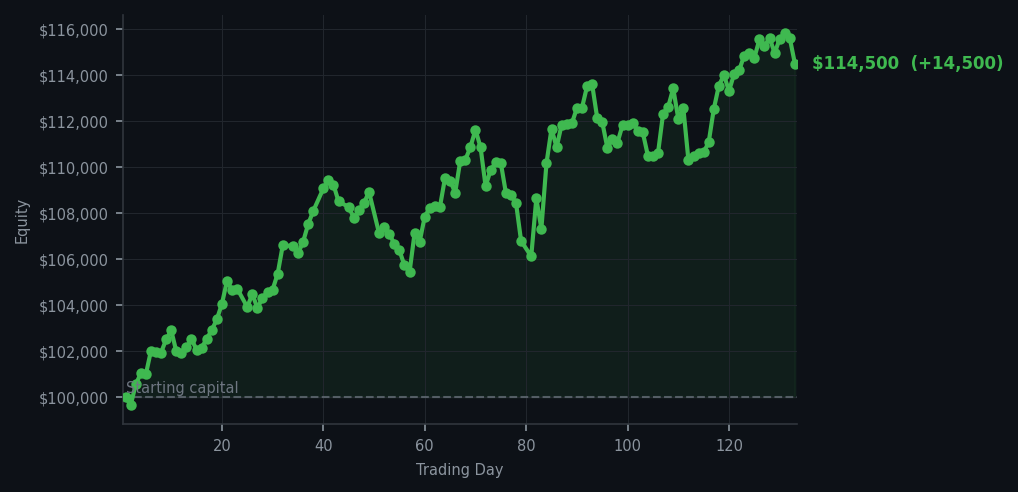Select the peak data point near day 70
This screenshot has height=492, width=1018.
coord(475,130)
